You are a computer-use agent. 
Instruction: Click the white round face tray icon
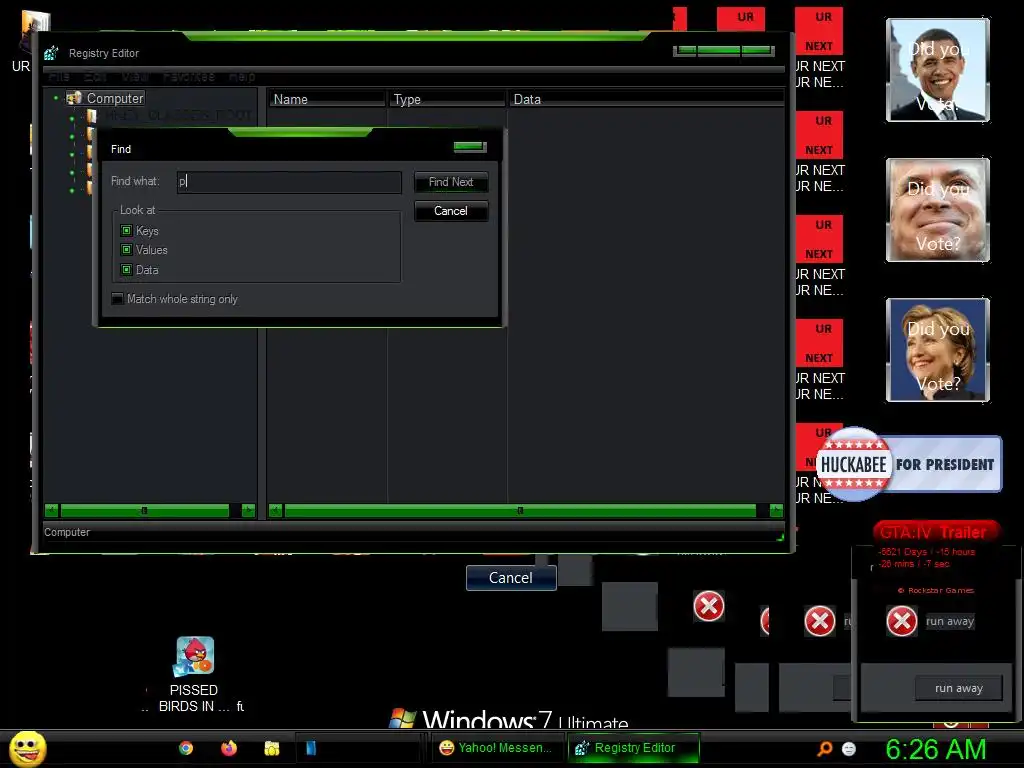click(x=849, y=749)
